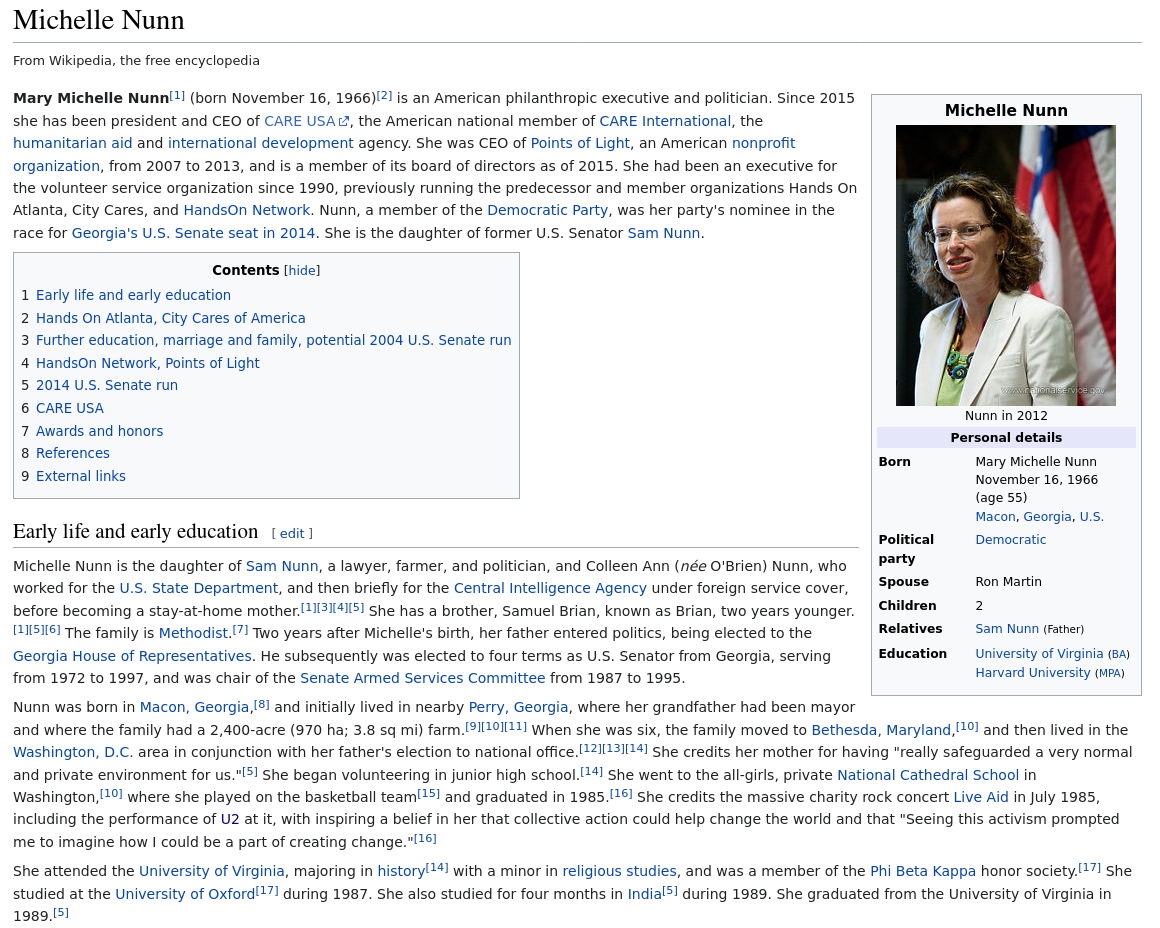Image resolution: width=1160 pixels, height=928 pixels.
Task: Follow the 'U.S. State Department' link
Action: [x=198, y=589]
